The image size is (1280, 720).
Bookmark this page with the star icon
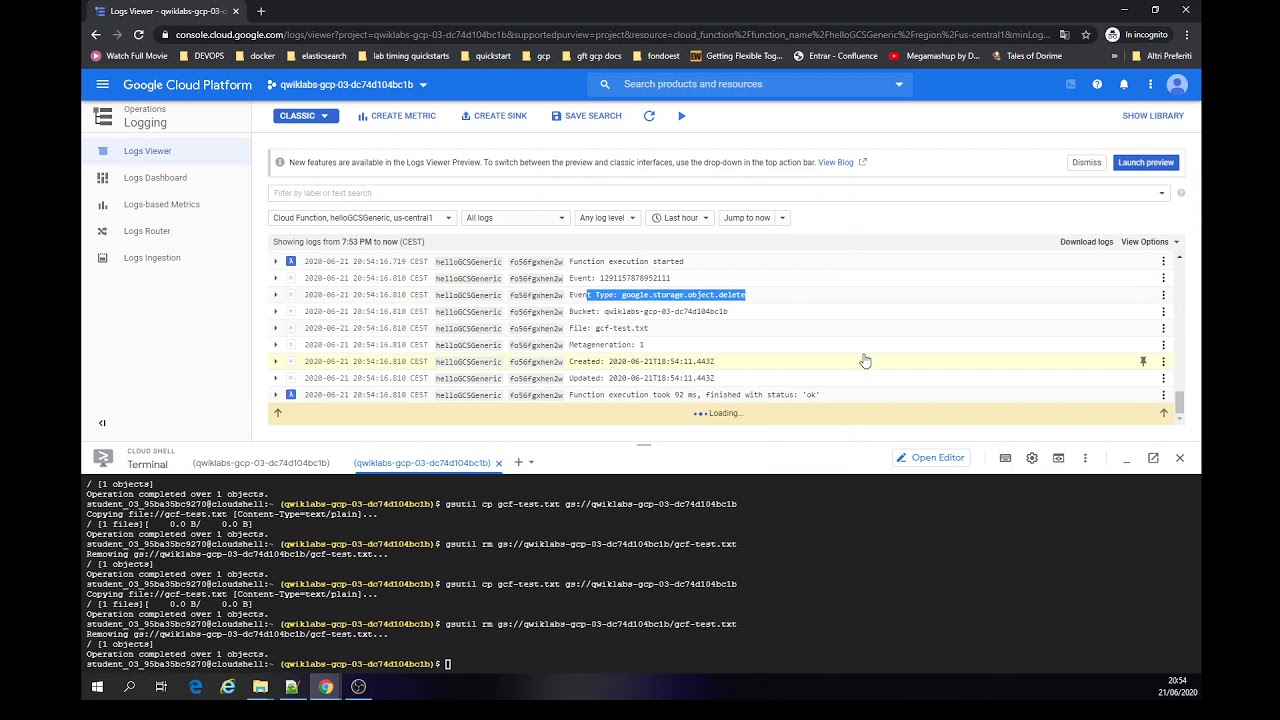pyautogui.click(x=1086, y=35)
